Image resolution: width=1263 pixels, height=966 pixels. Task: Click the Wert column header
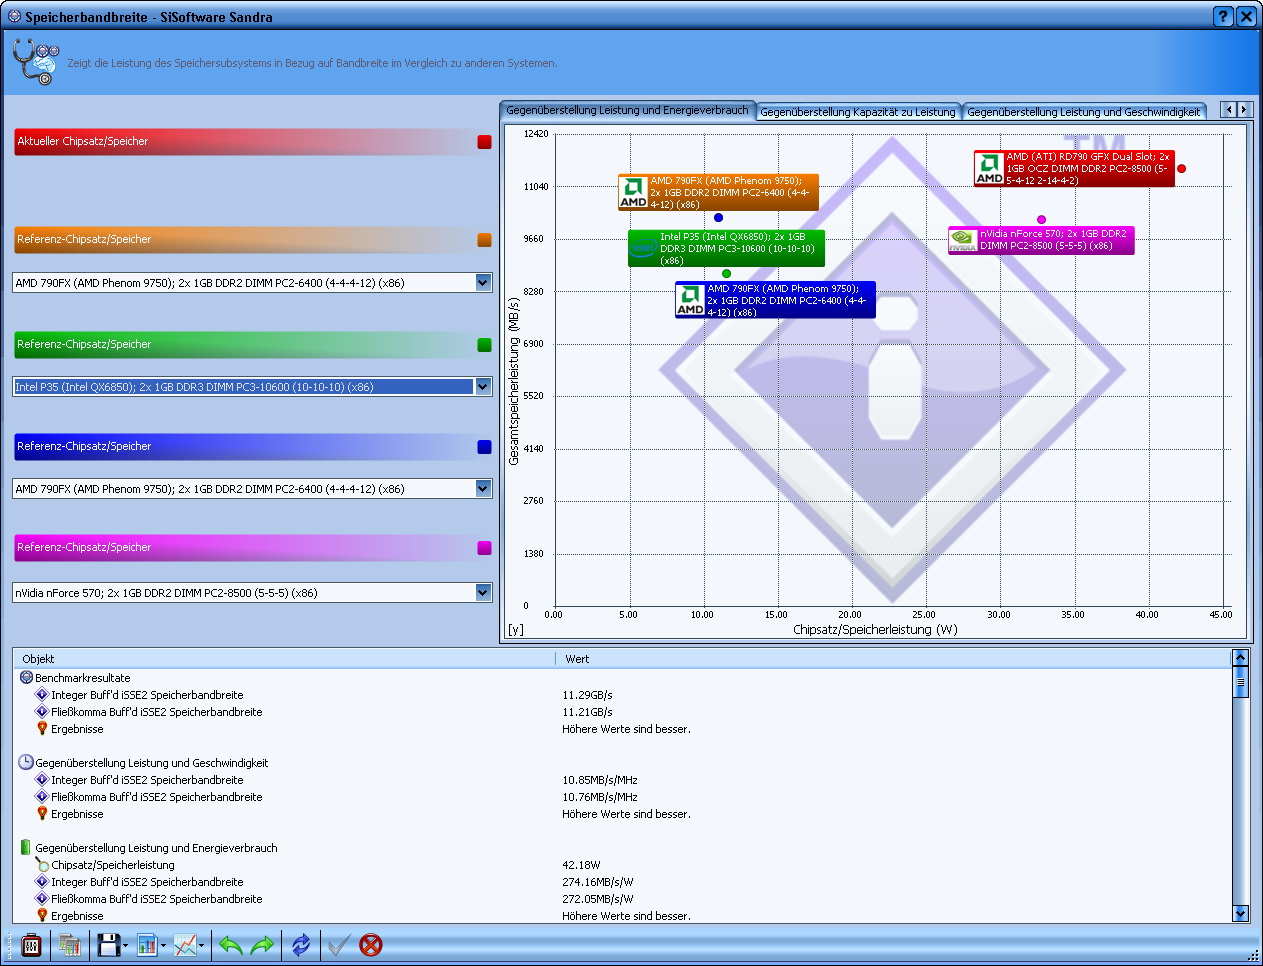coord(892,659)
